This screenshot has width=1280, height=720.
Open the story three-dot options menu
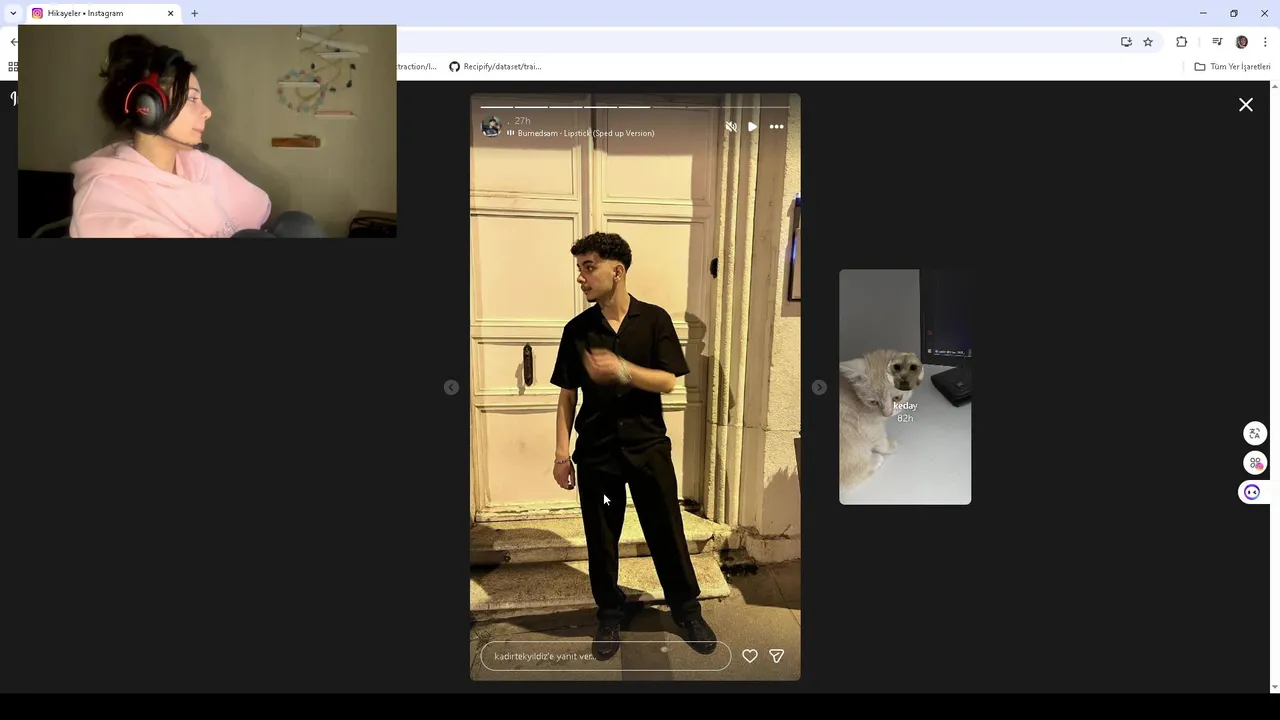[777, 127]
